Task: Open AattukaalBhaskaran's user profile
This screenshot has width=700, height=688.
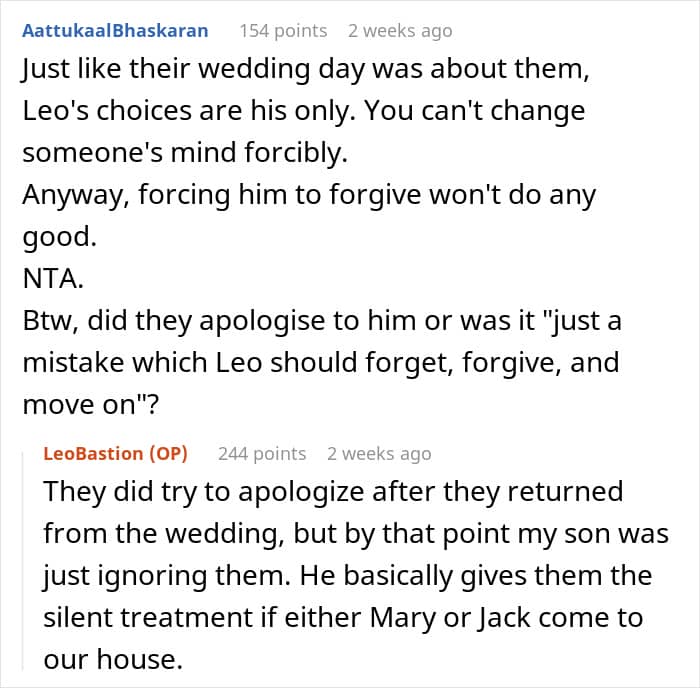Action: click(x=115, y=30)
